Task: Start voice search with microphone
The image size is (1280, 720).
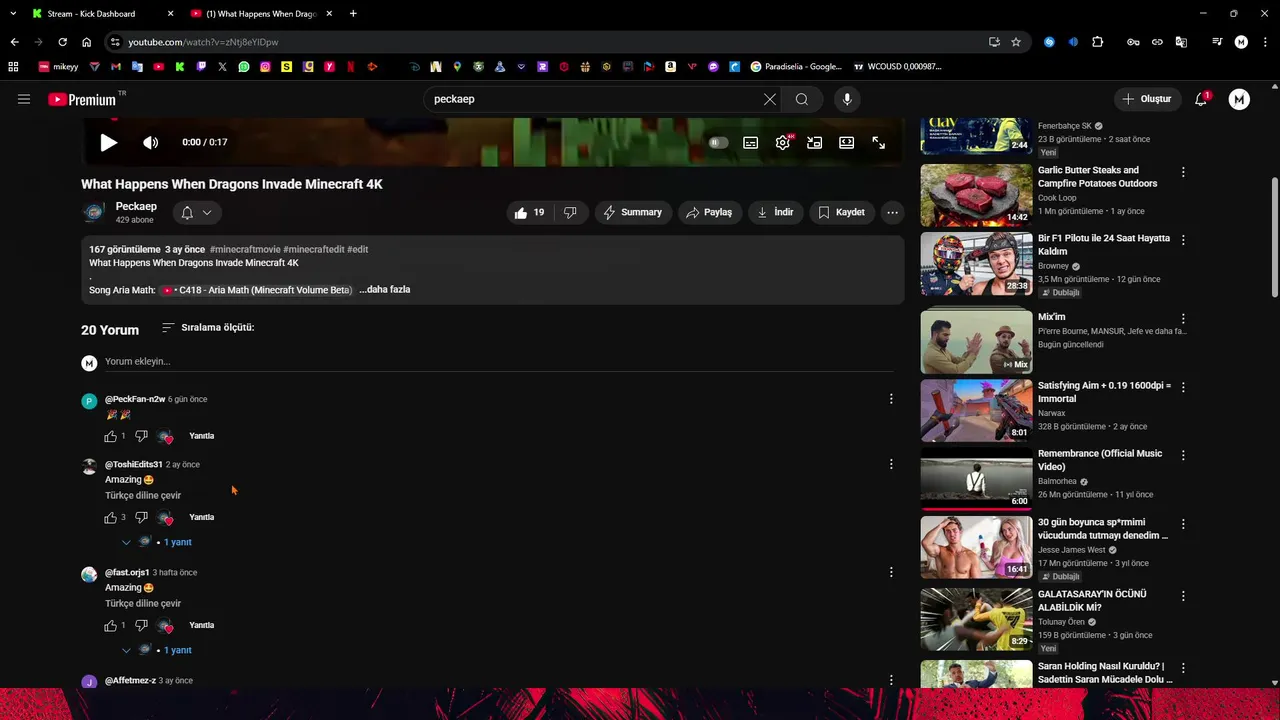Action: tap(847, 99)
